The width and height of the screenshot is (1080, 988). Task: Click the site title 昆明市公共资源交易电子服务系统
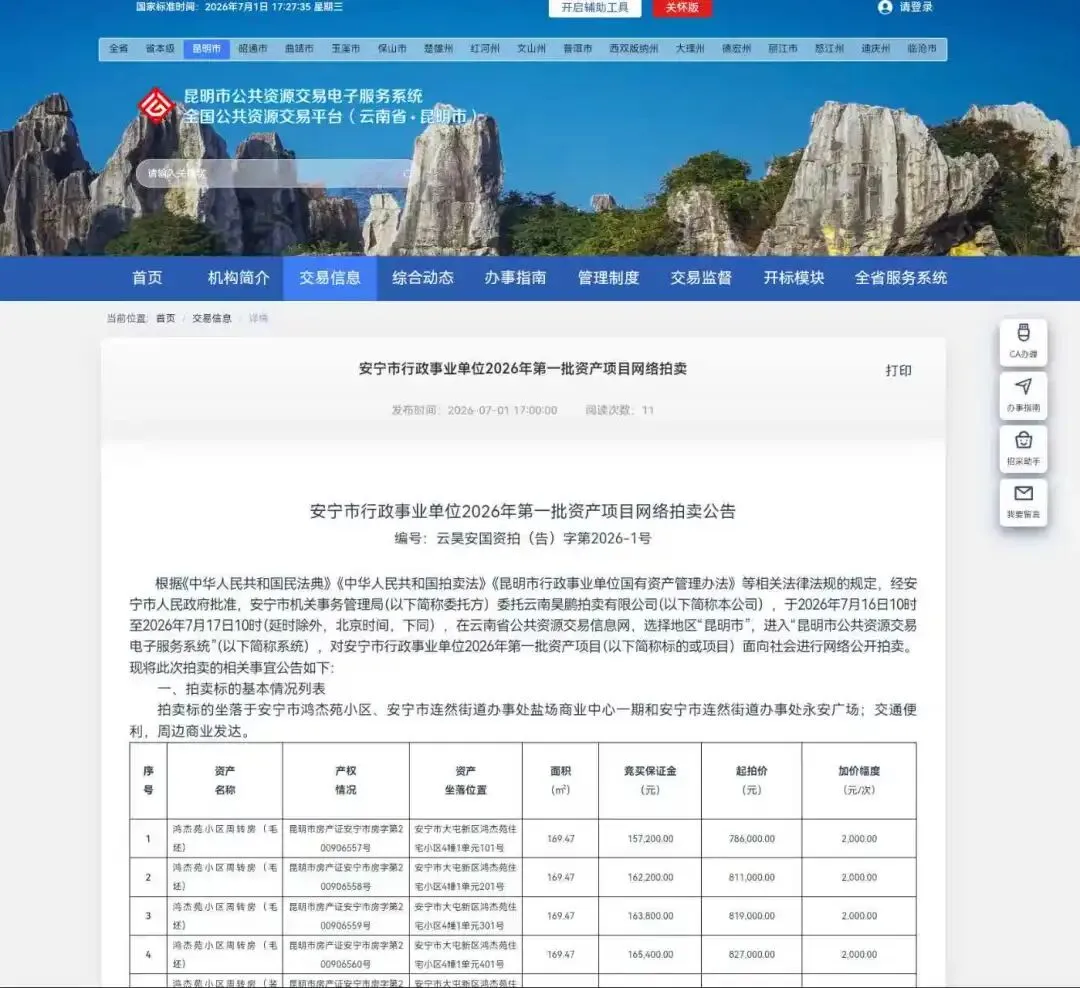click(303, 96)
